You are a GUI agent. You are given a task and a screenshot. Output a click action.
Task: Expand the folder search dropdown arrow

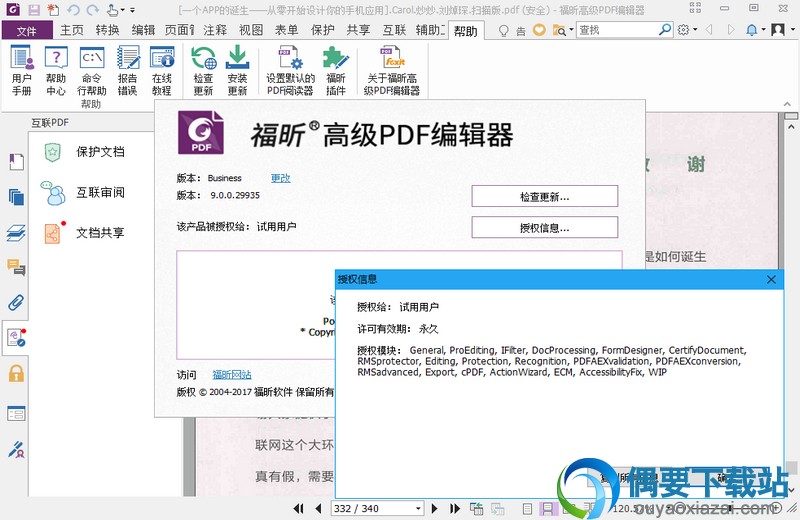click(x=571, y=30)
